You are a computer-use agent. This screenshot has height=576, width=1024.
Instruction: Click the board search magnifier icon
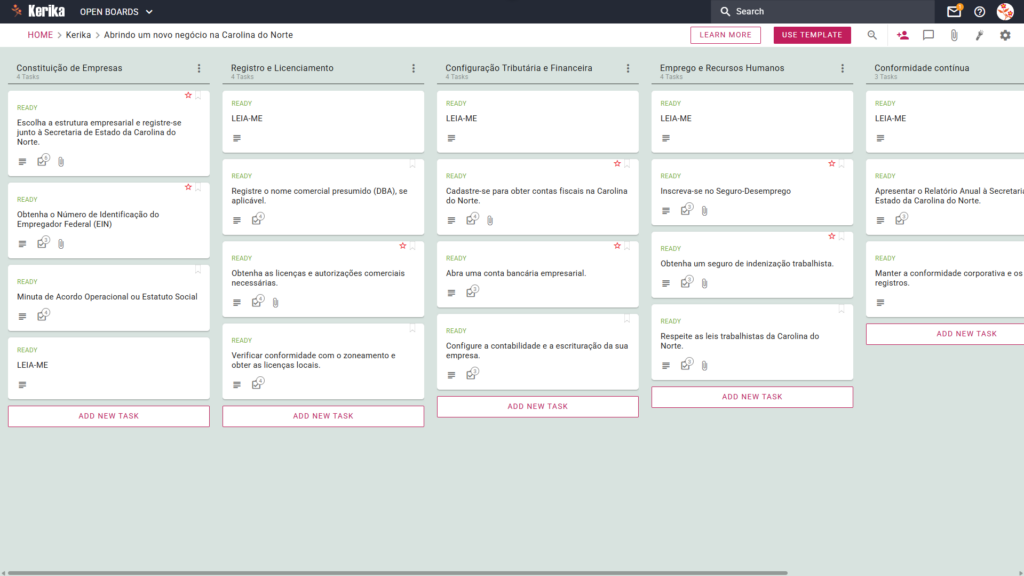872,35
